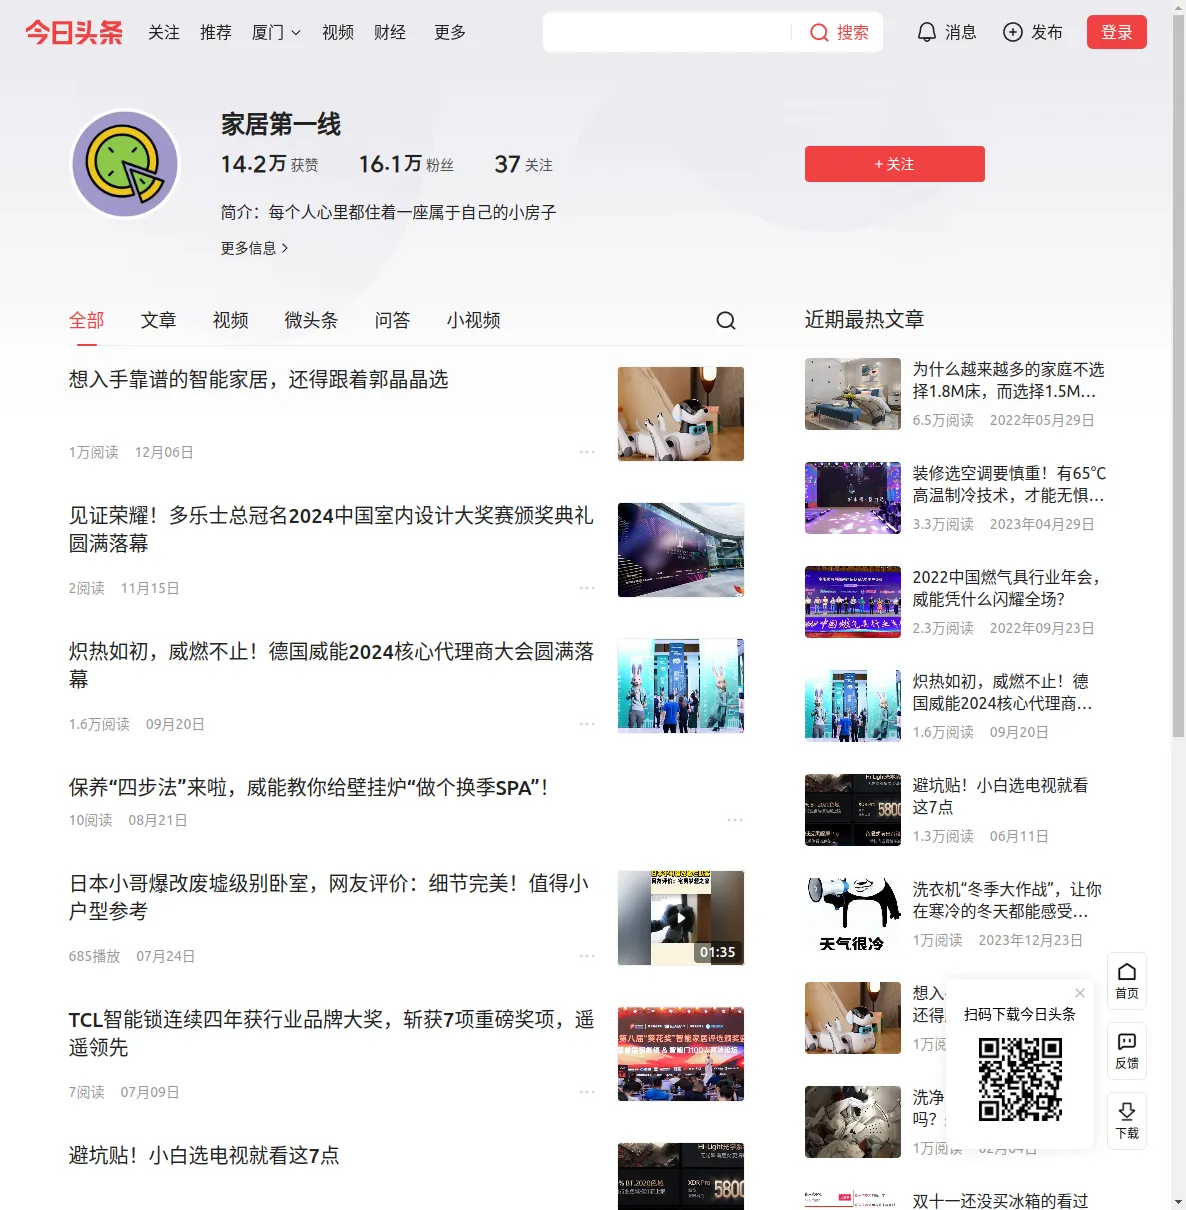Image resolution: width=1186 pixels, height=1210 pixels.
Task: Open sidebar hot article 避坑贴 小白选电视就看这7点
Action: click(x=1000, y=796)
